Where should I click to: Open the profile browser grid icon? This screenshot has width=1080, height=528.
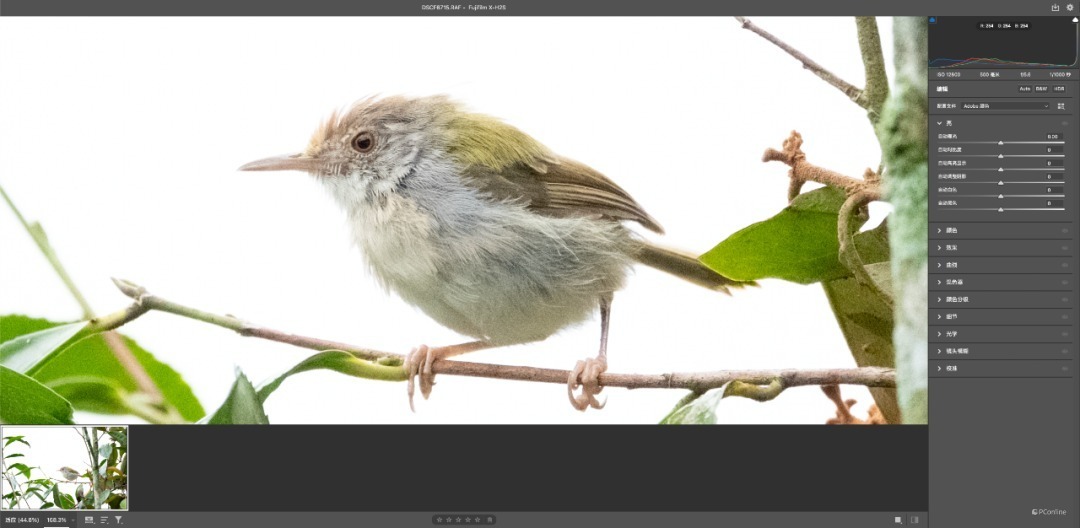point(1061,106)
